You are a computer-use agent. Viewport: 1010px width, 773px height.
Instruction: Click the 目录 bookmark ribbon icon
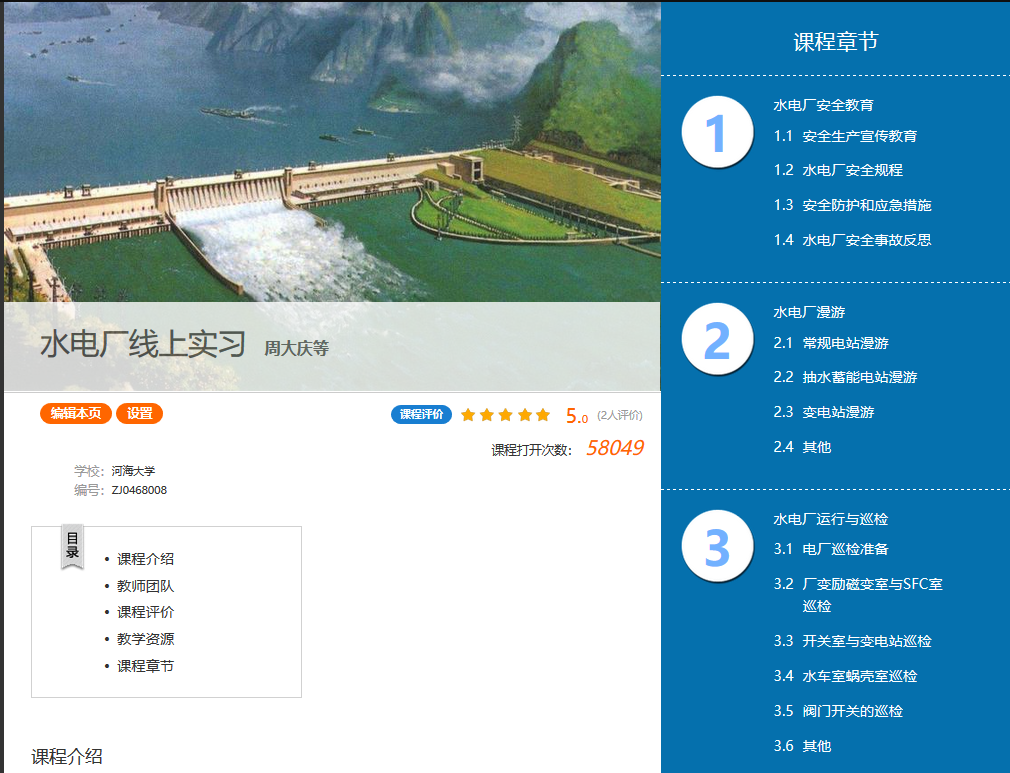pyautogui.click(x=72, y=546)
